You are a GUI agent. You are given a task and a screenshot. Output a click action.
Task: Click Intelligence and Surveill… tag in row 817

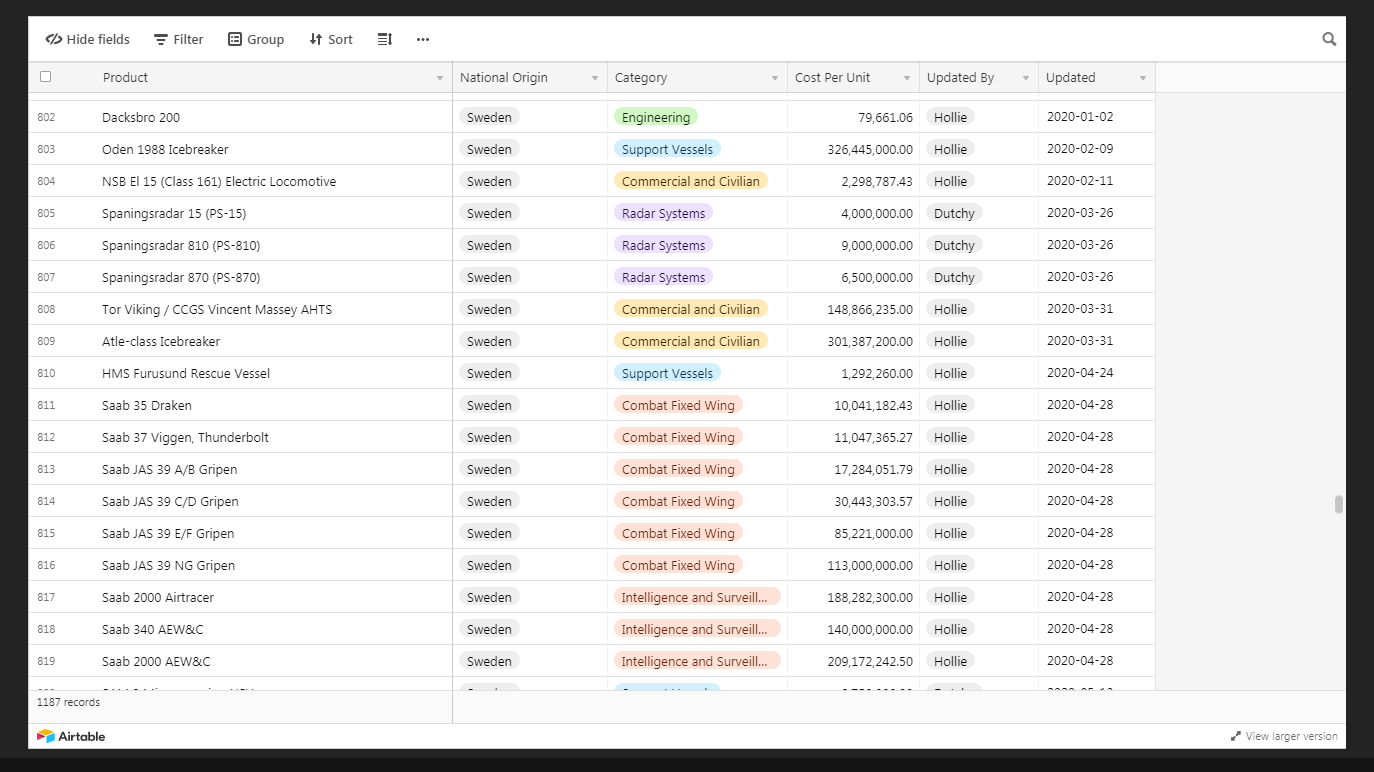(x=697, y=597)
